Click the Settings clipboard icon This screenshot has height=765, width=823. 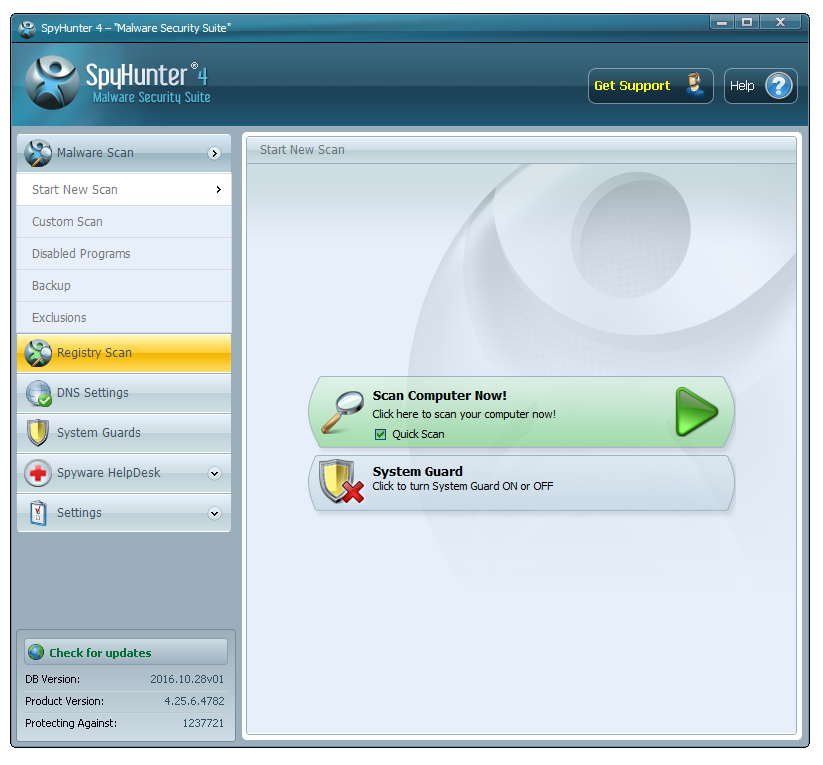[38, 513]
